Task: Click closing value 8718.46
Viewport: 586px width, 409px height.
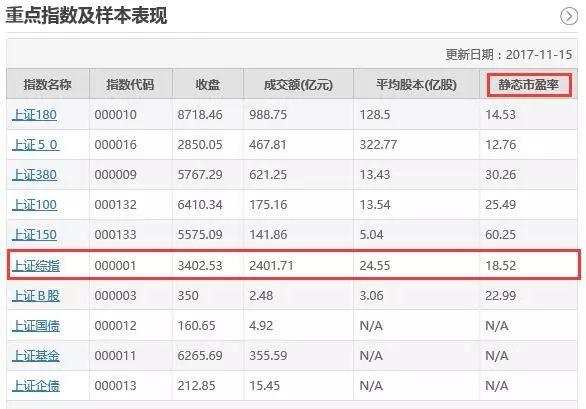Action: click(x=200, y=114)
